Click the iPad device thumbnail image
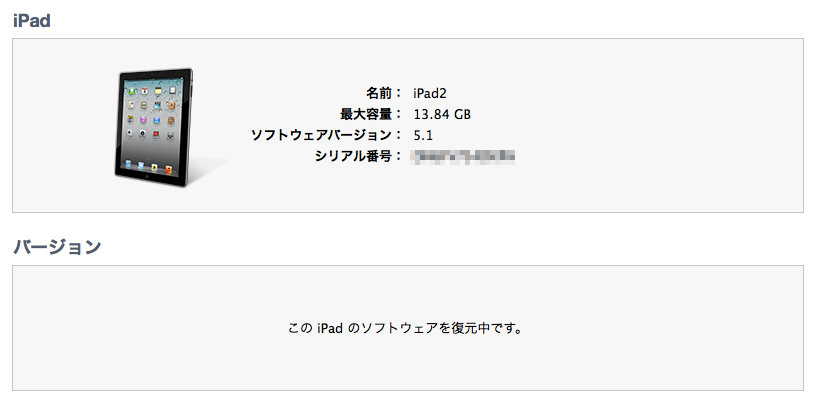This screenshot has height=412, width=820. click(154, 128)
